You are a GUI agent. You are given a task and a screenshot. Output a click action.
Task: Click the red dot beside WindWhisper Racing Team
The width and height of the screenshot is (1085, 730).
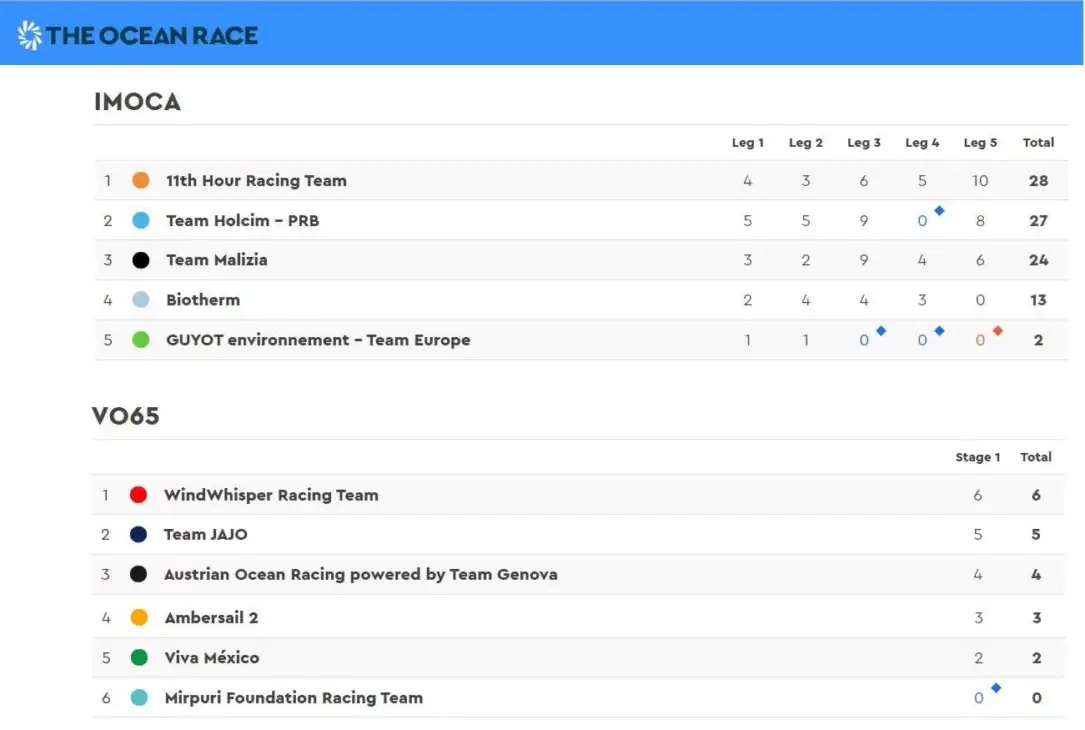tap(138, 495)
